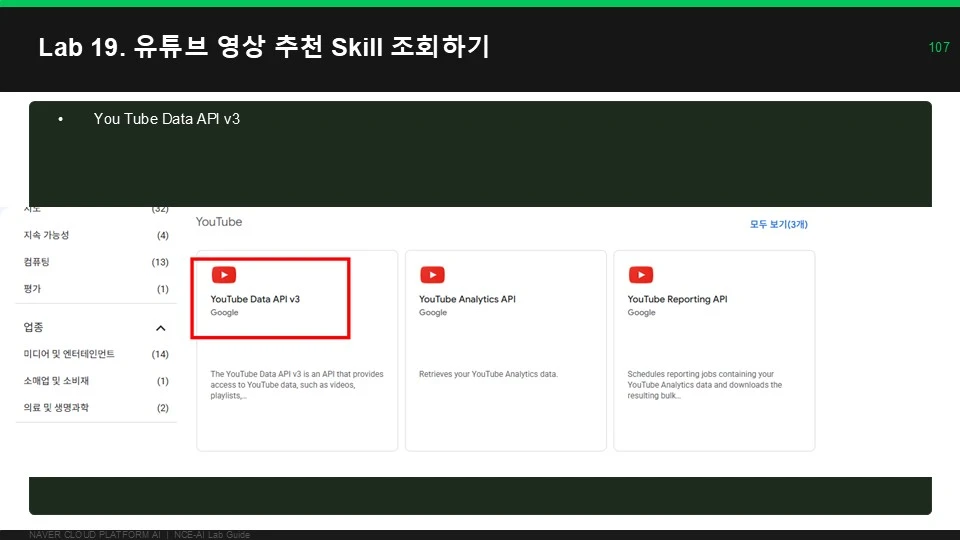Viewport: 960px width, 540px height.
Task: Click the Google label under YouTube Analytics API
Action: (x=433, y=312)
